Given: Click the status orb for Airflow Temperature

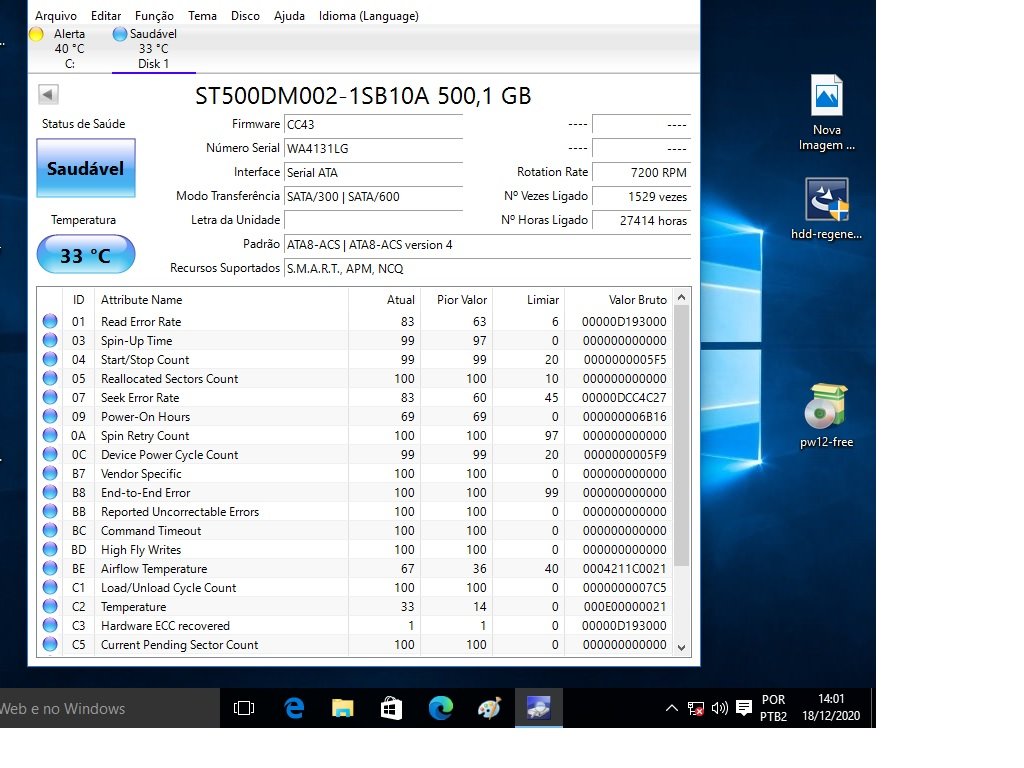Looking at the screenshot, I should pos(50,569).
